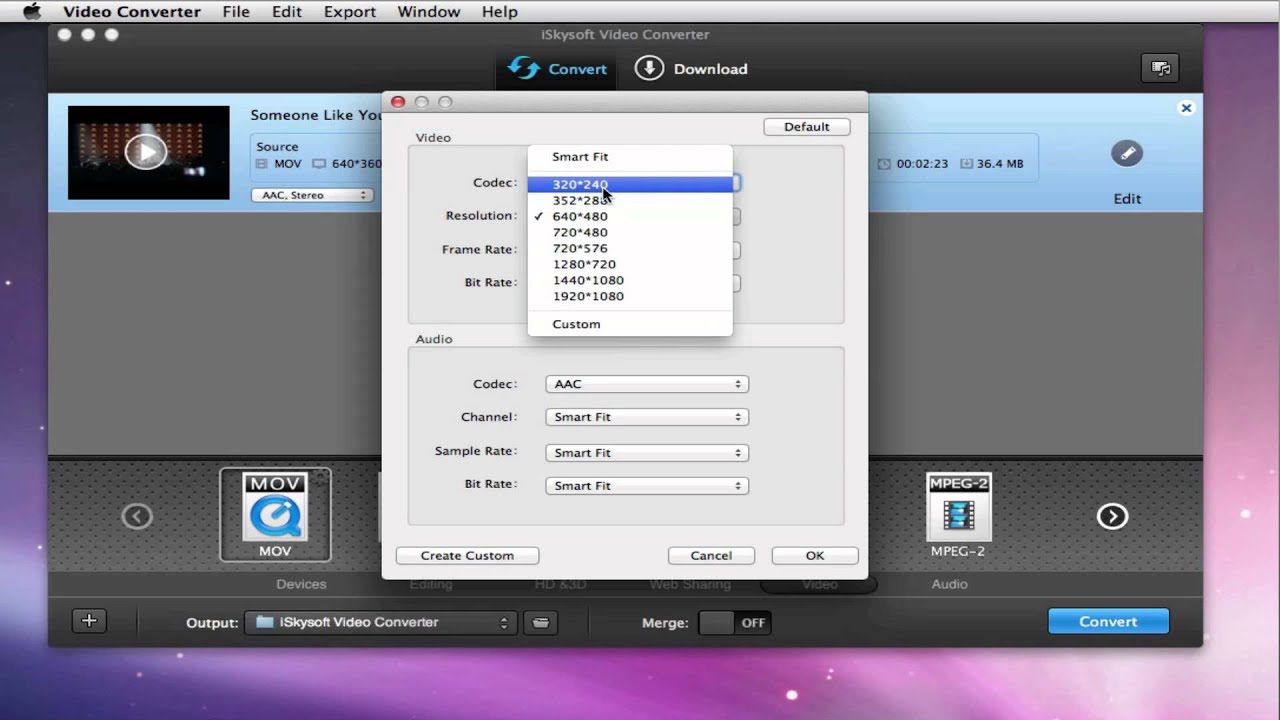Open the AAC, Stereo audio track dropdown
1280x720 pixels.
(311, 195)
